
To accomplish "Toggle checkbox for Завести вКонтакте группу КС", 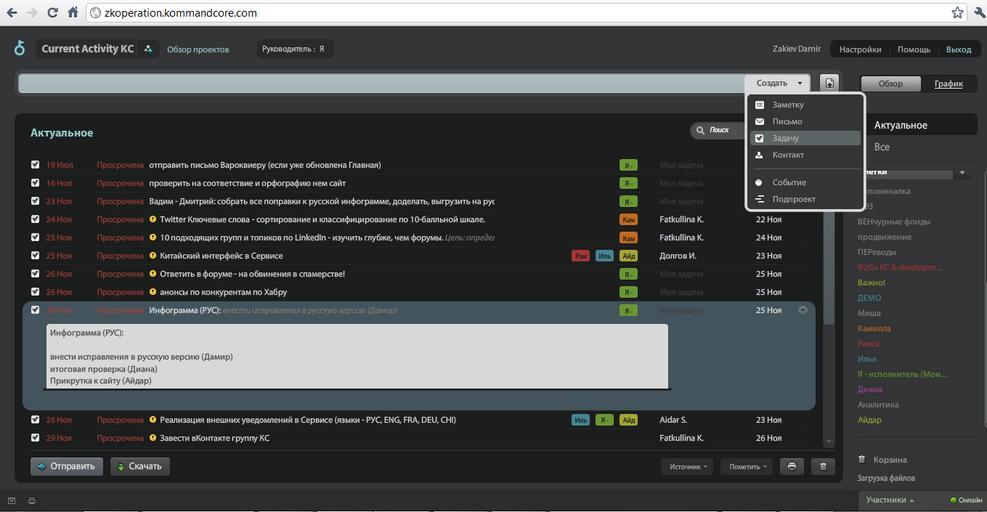I will pos(36,438).
